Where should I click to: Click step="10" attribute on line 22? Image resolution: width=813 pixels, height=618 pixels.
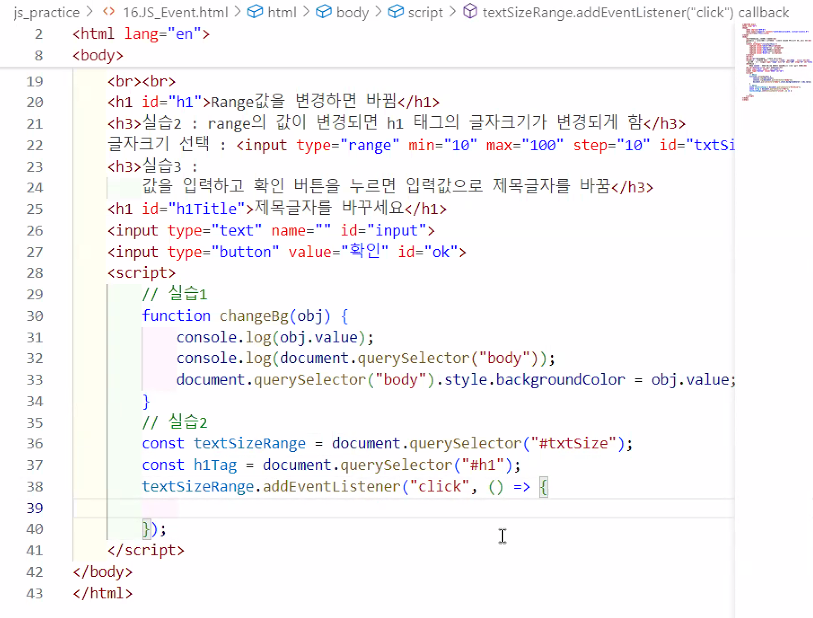pos(611,145)
